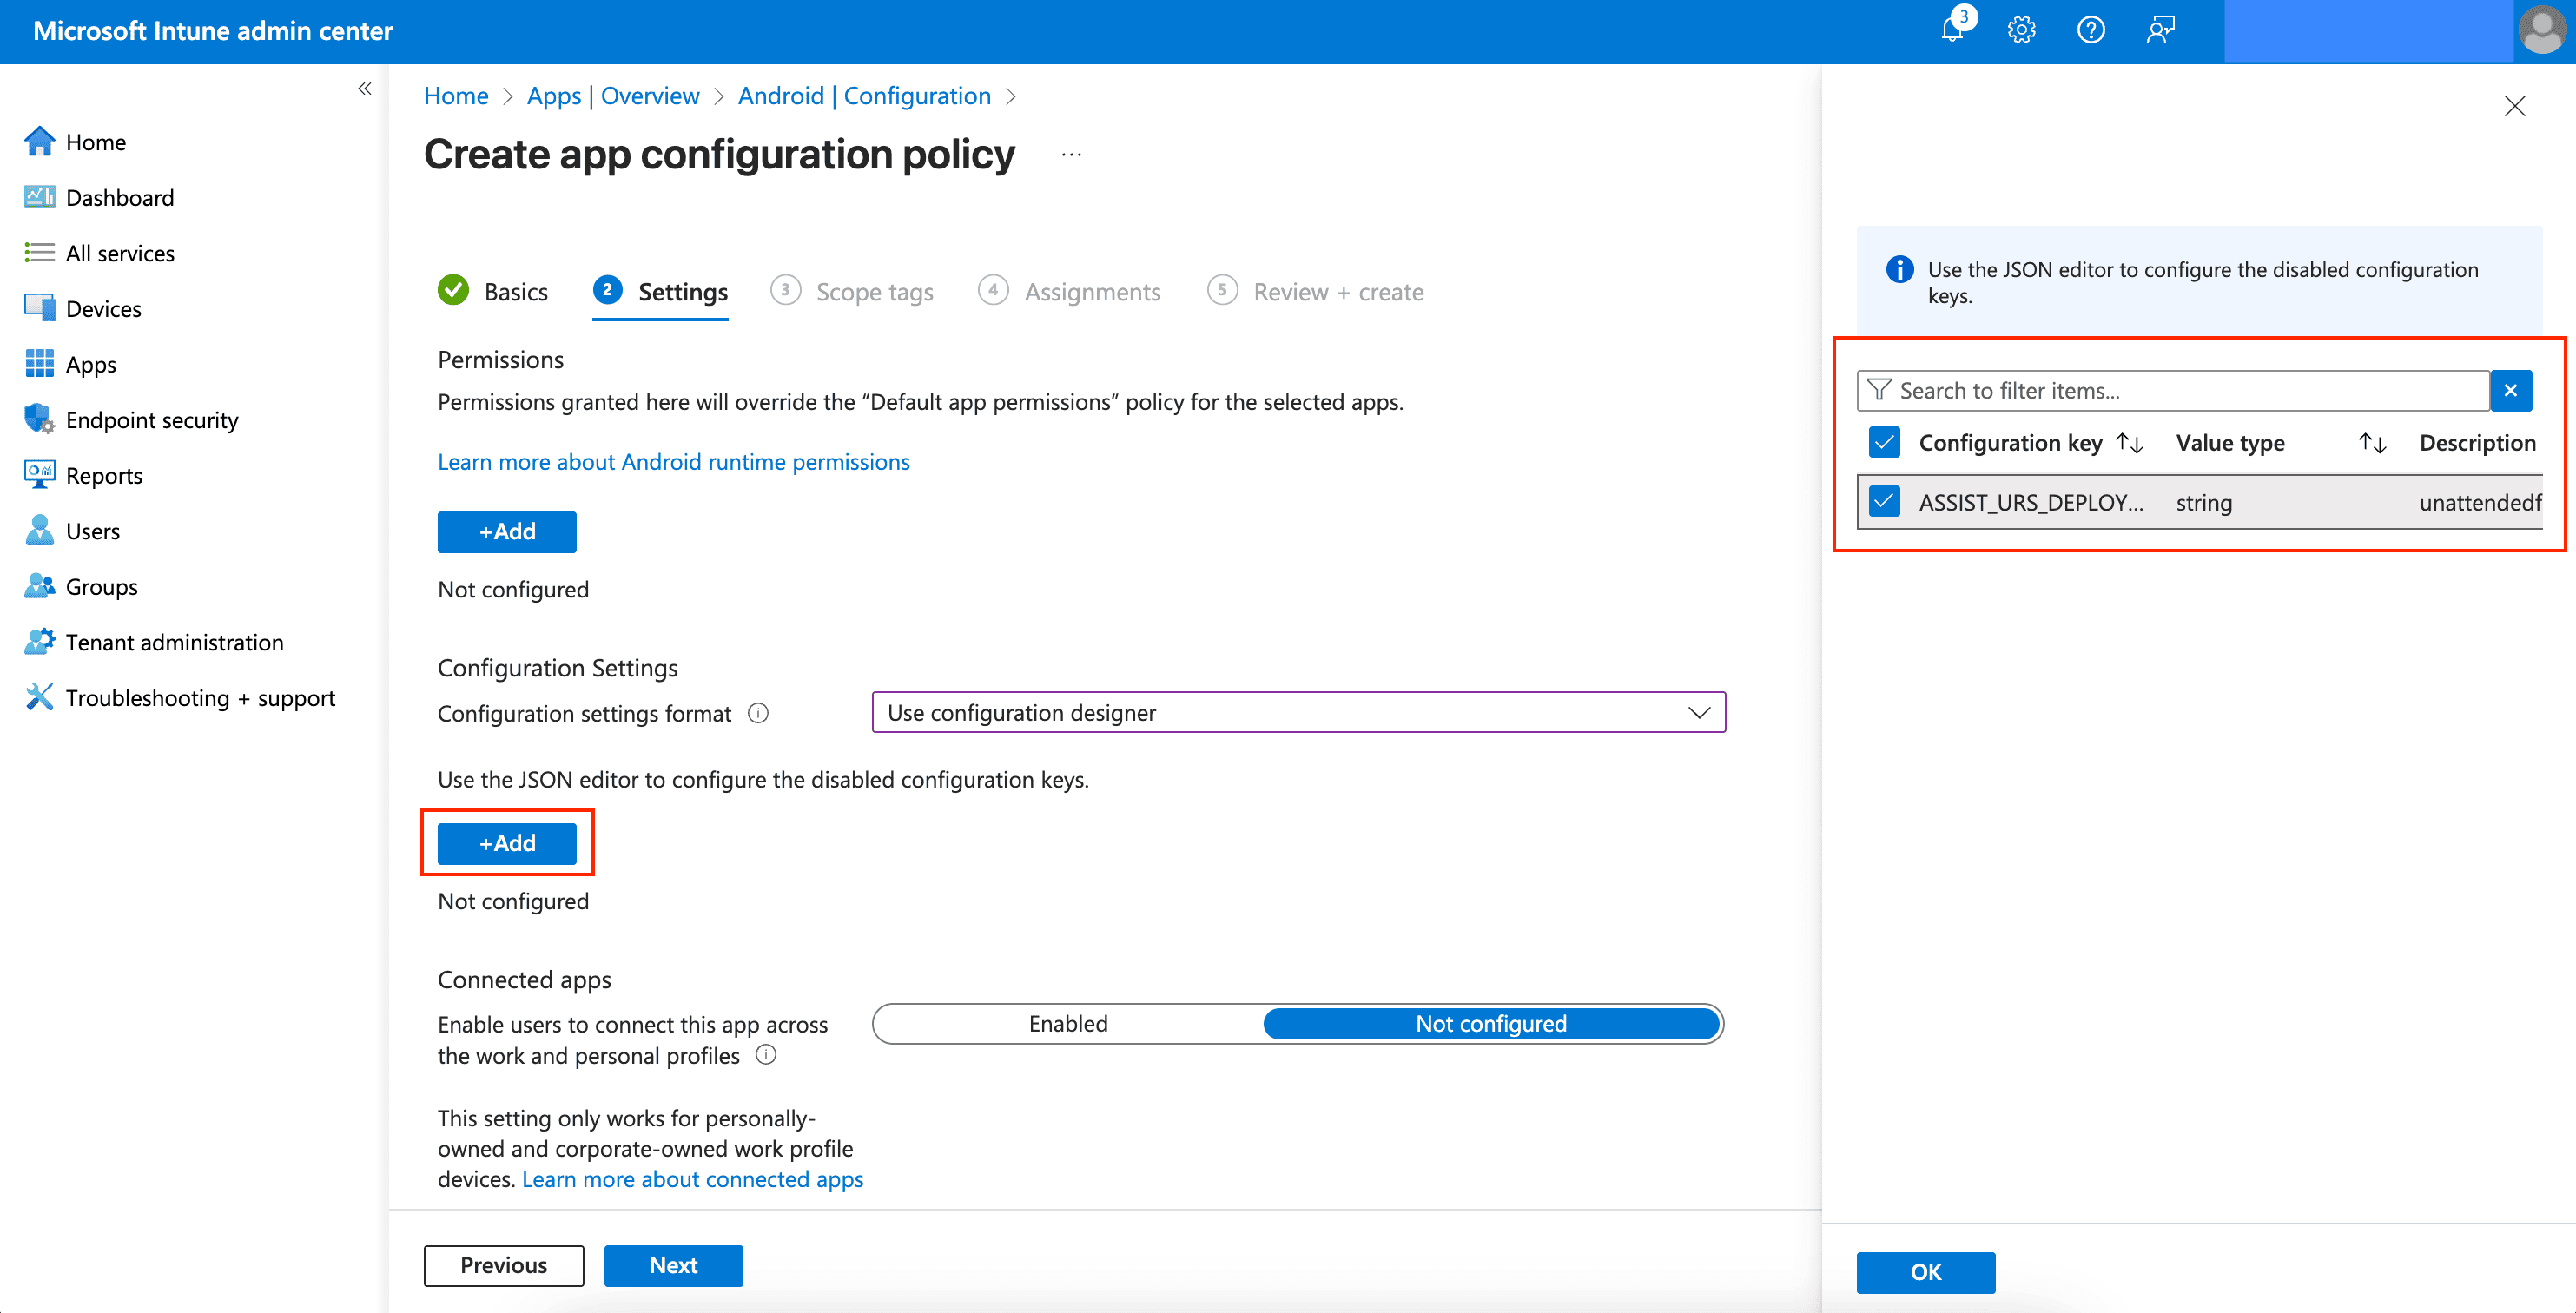
Task: Click the Home breadcrumb link
Action: pos(456,96)
